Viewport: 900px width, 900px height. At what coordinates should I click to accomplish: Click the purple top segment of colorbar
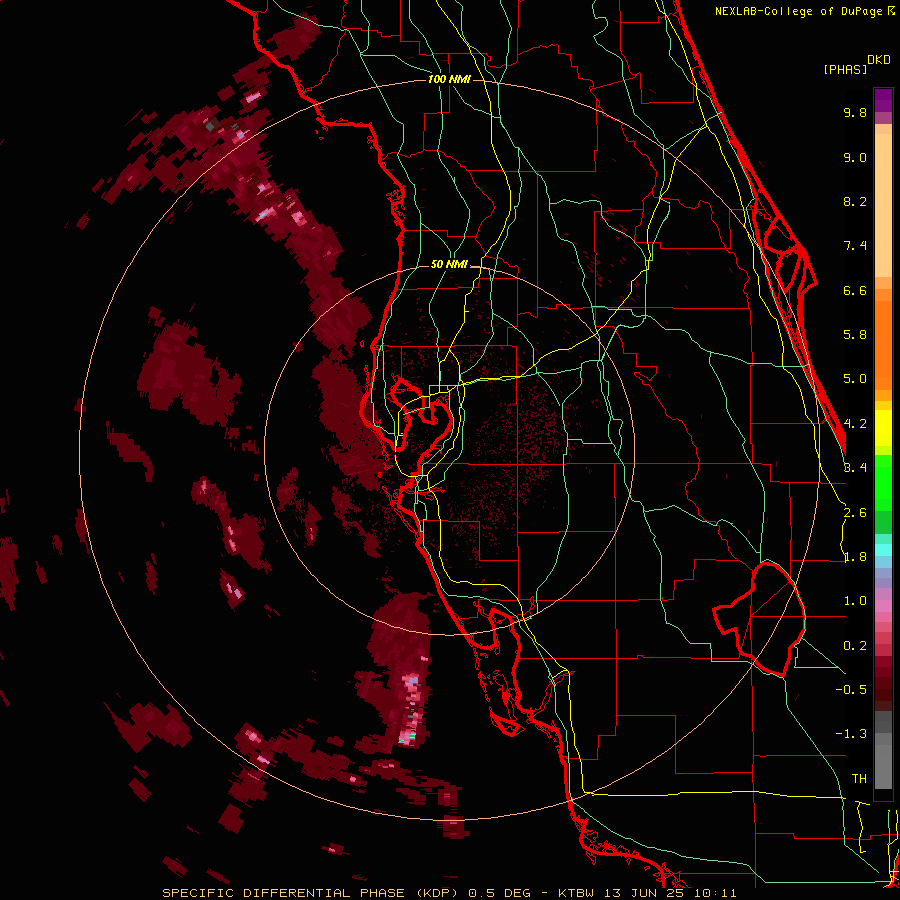point(883,100)
